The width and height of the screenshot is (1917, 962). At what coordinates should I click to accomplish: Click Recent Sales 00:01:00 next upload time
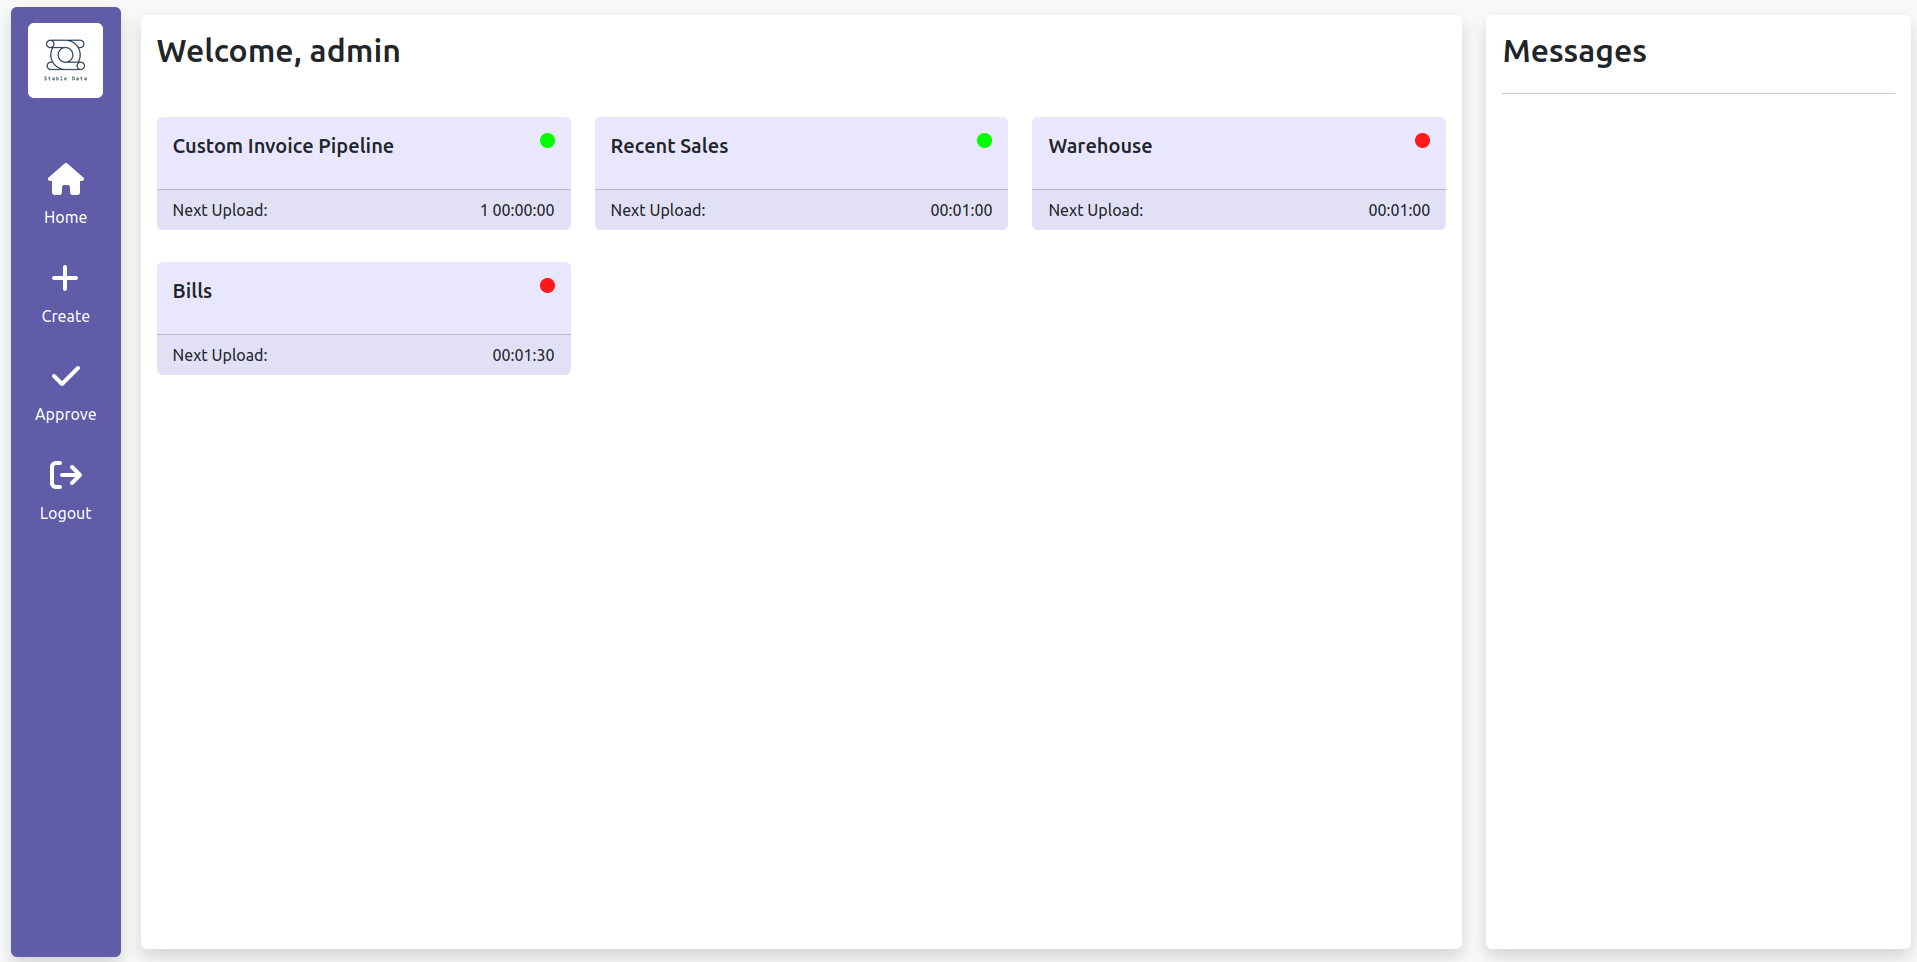point(961,210)
